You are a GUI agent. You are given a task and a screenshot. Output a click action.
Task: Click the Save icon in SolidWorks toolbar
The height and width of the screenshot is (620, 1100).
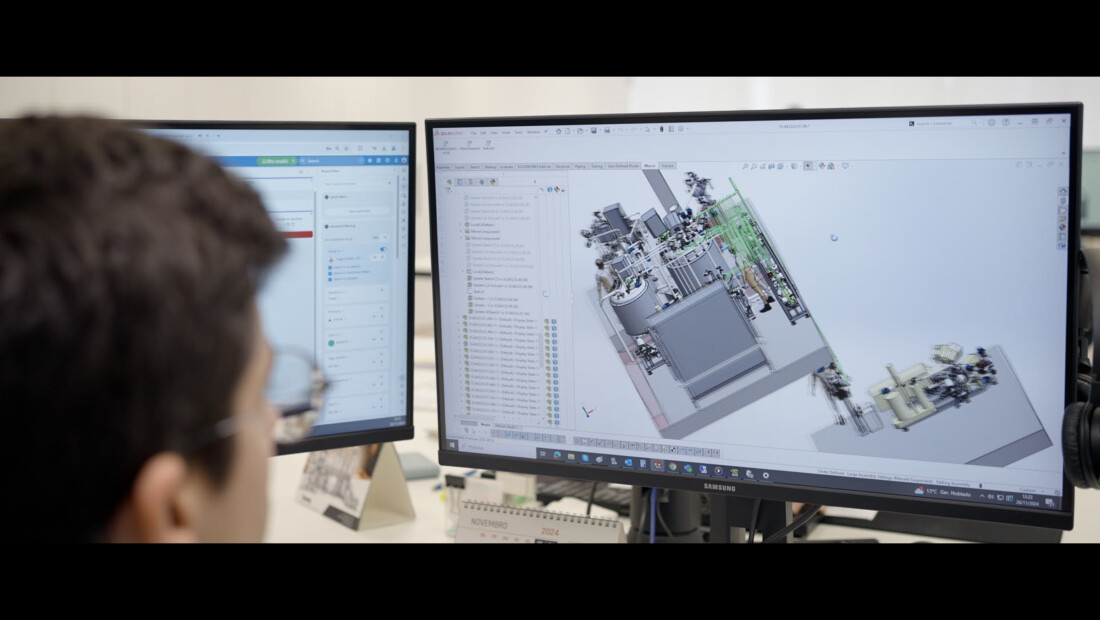point(593,130)
